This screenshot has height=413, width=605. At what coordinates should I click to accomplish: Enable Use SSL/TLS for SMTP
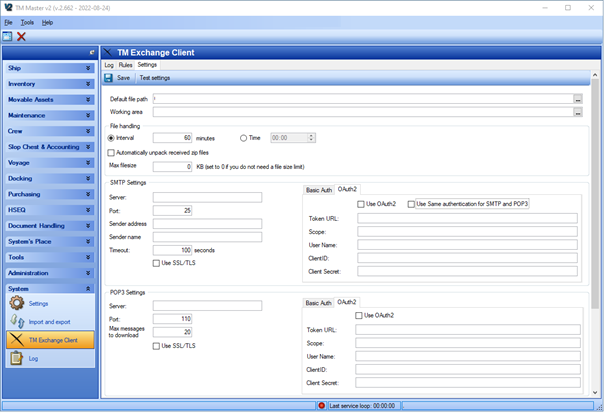156,263
